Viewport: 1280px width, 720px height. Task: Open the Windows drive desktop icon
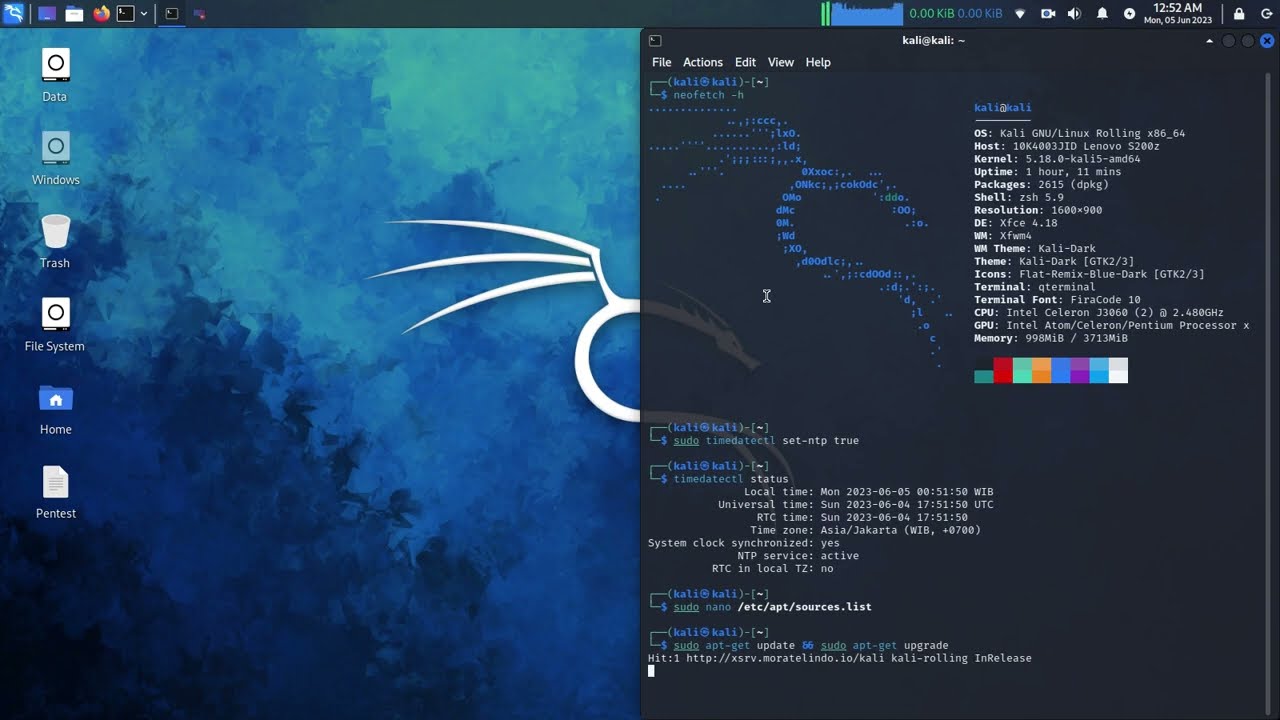(55, 159)
